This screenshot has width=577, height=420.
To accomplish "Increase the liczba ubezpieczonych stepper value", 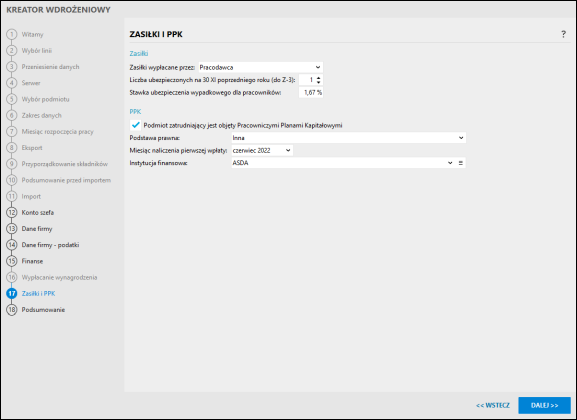I will pos(319,77).
